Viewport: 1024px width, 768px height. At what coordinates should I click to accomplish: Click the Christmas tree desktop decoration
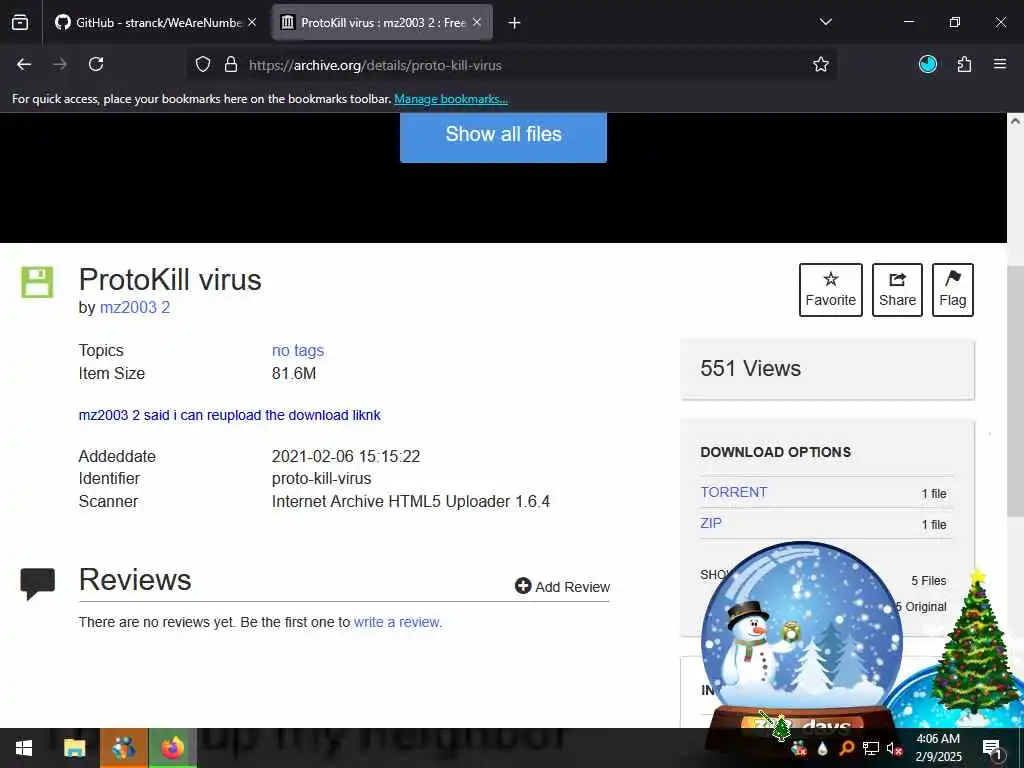coord(974,643)
